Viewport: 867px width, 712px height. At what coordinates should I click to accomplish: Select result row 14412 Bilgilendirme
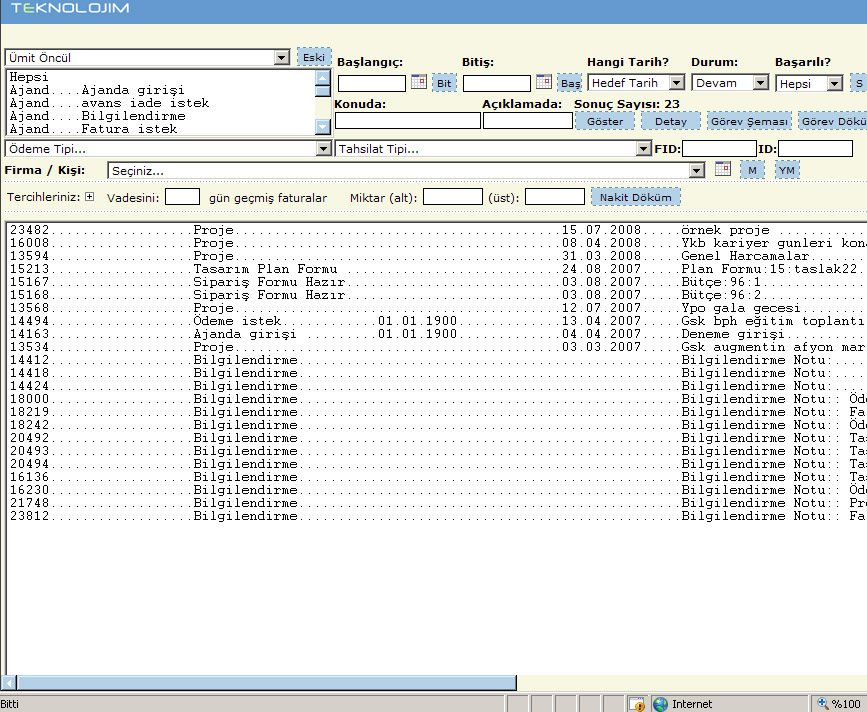point(437,360)
